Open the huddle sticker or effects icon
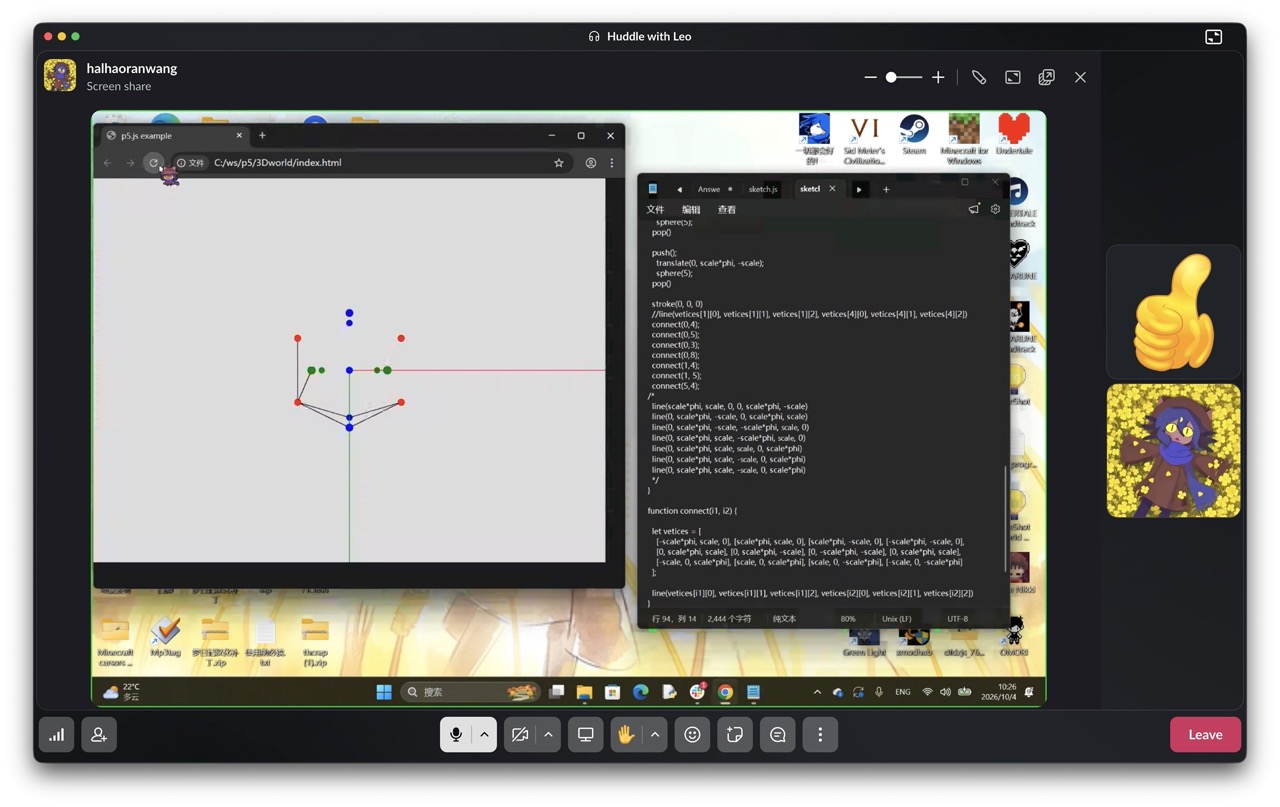The height and width of the screenshot is (807, 1280). pos(735,735)
